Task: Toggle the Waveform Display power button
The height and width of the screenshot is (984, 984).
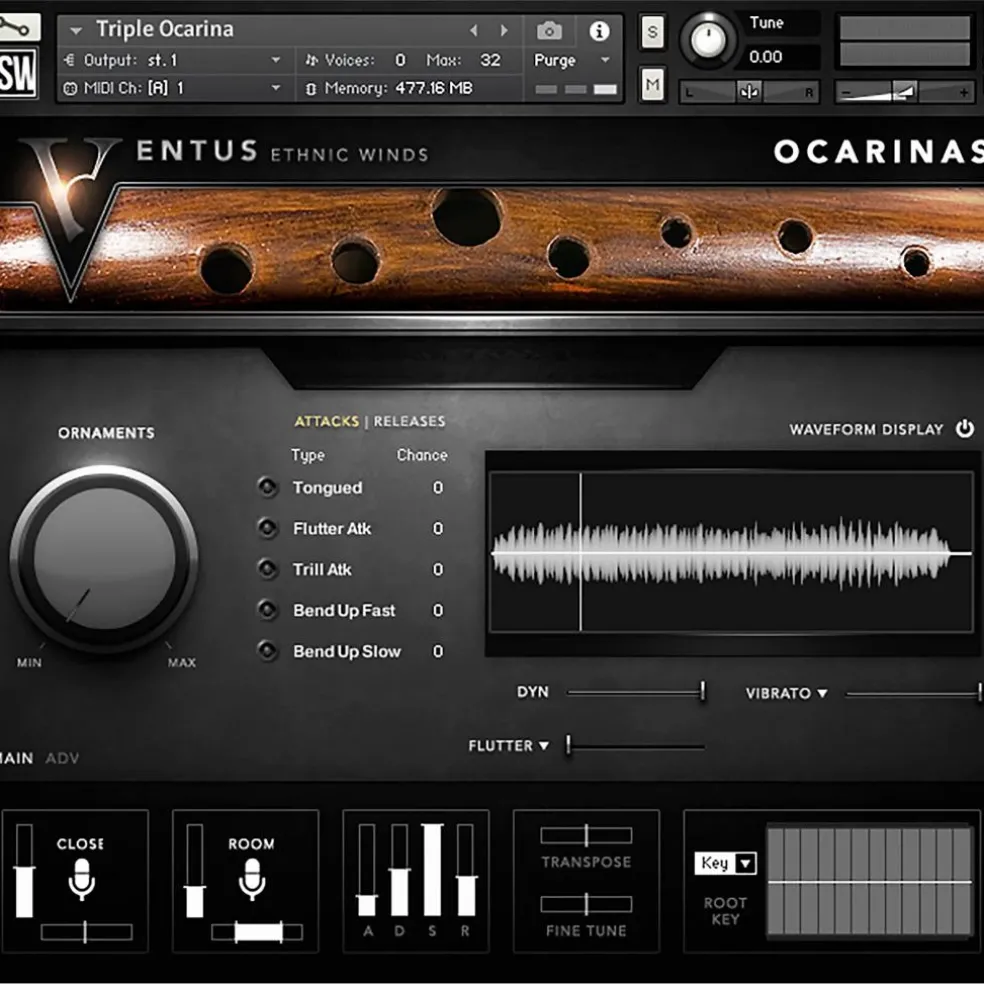Action: (x=965, y=429)
